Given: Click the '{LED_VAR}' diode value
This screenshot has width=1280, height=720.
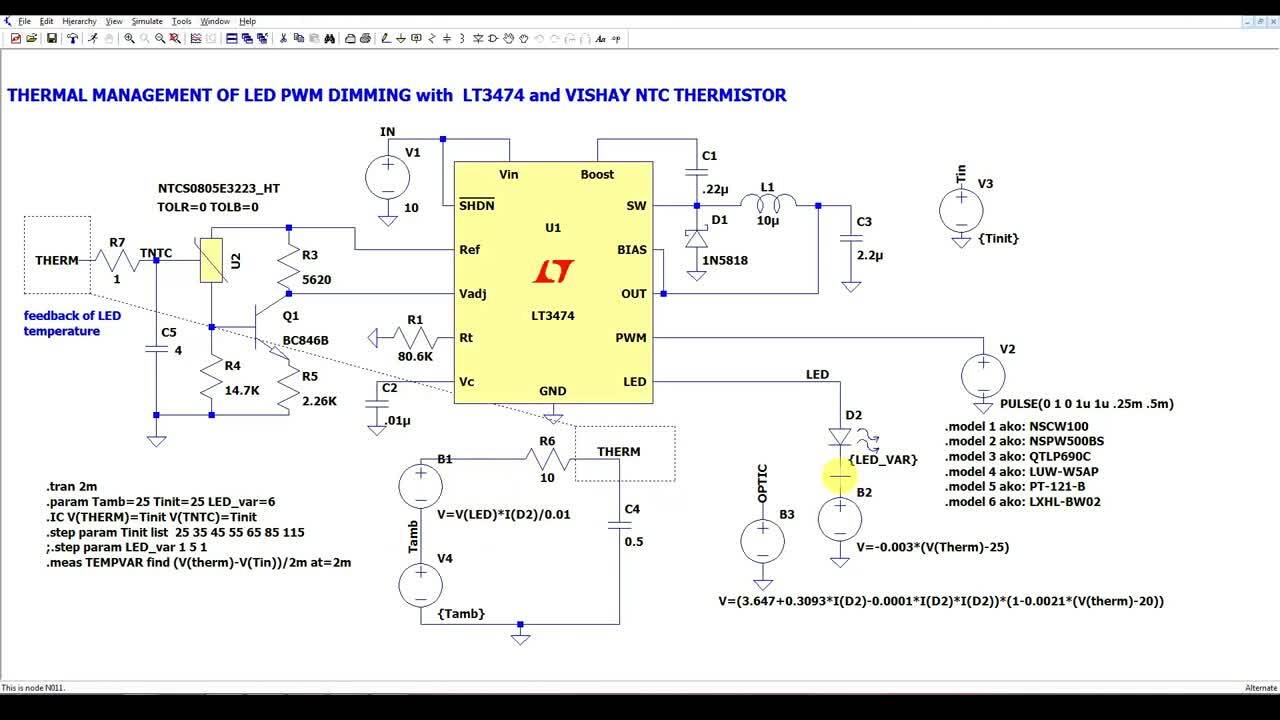Looking at the screenshot, I should (883, 460).
